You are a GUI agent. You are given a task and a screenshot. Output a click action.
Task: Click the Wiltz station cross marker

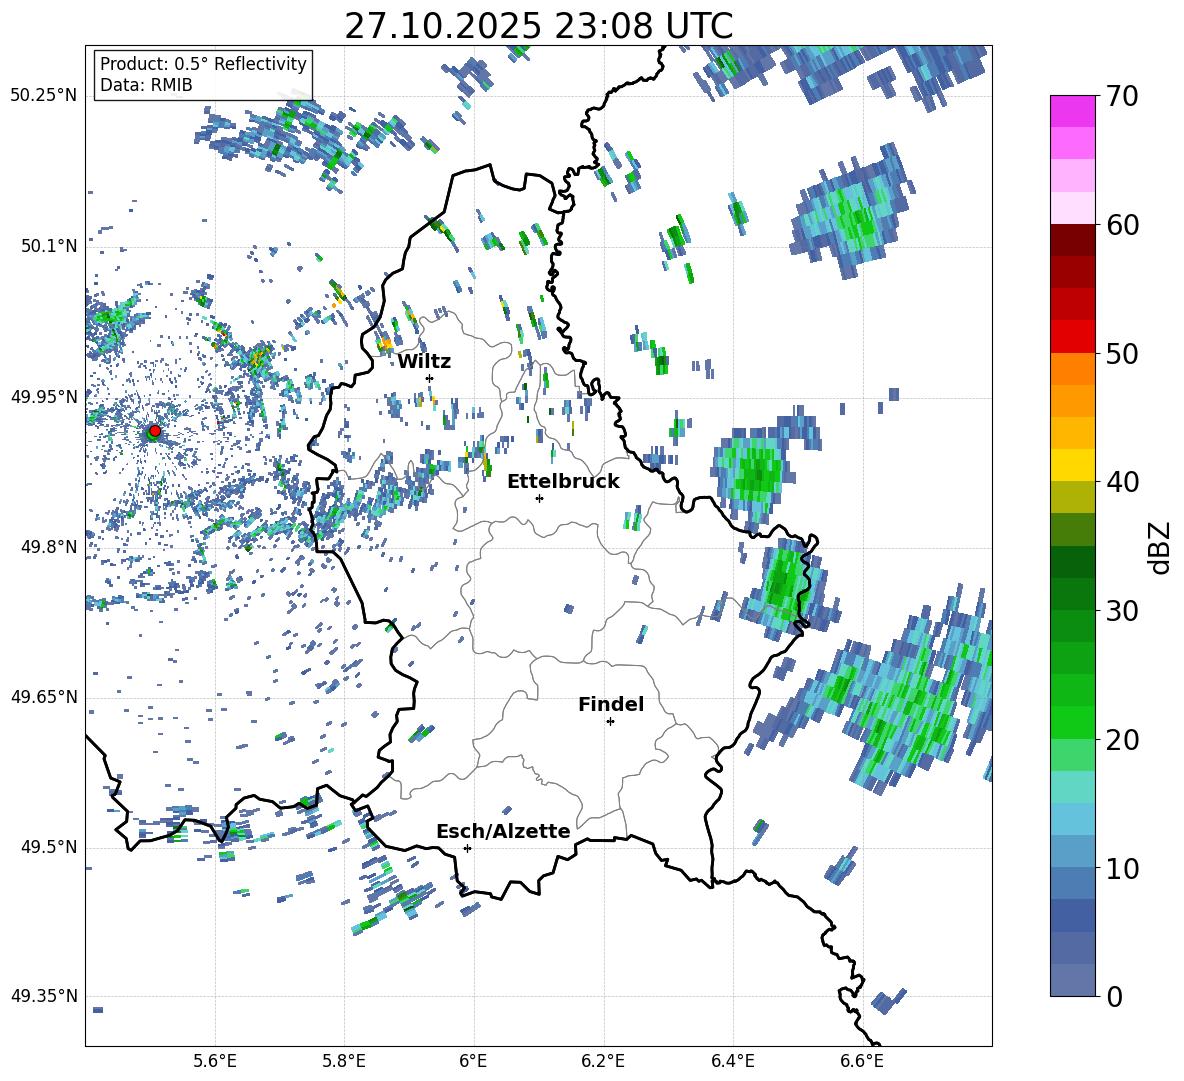click(430, 378)
